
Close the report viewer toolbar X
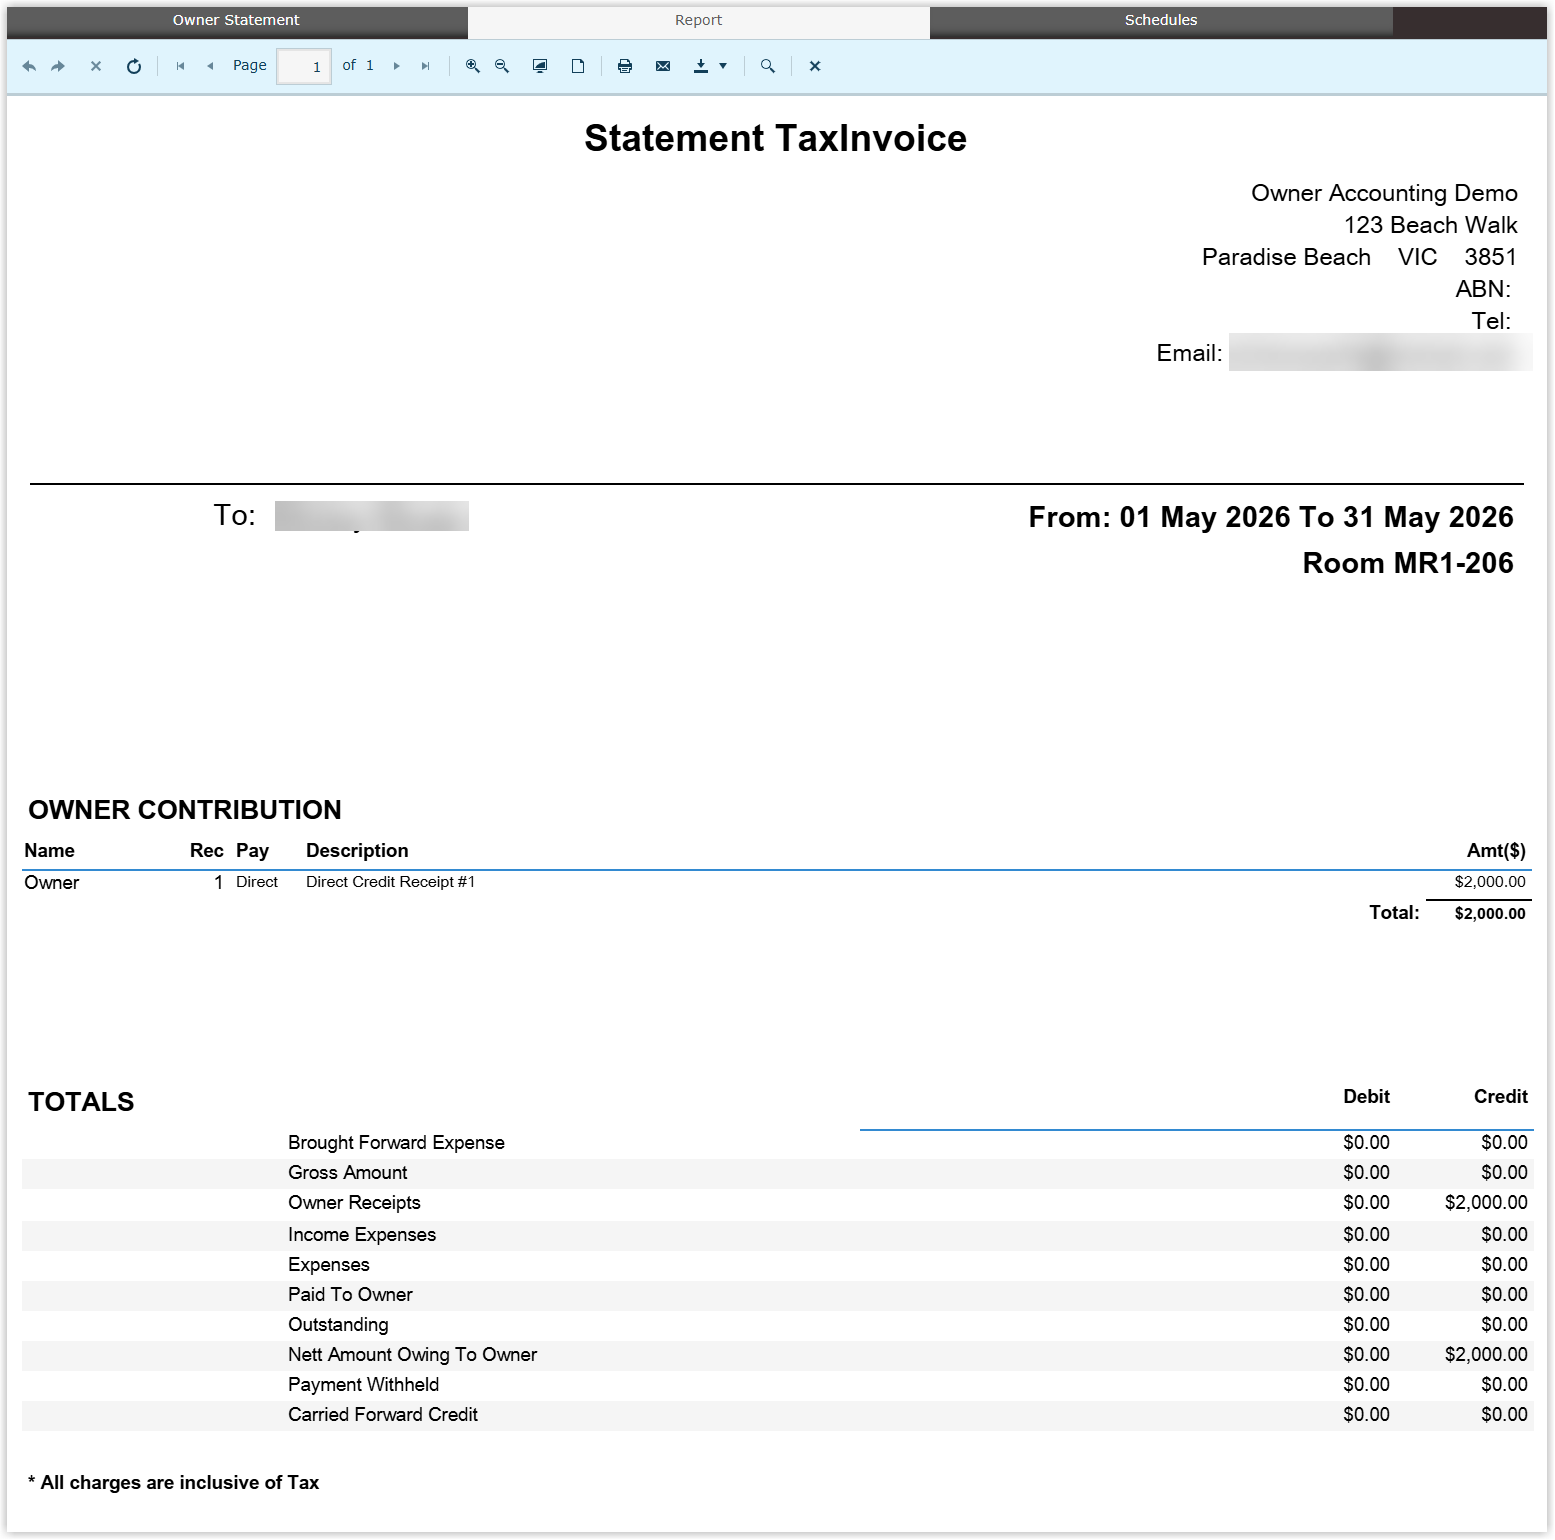click(x=815, y=66)
